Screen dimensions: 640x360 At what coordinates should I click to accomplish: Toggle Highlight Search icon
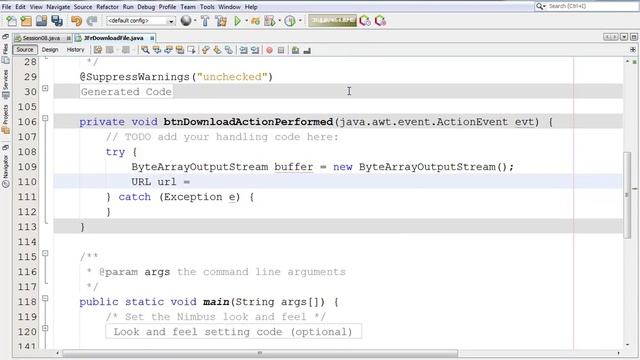pyautogui.click(x=180, y=50)
